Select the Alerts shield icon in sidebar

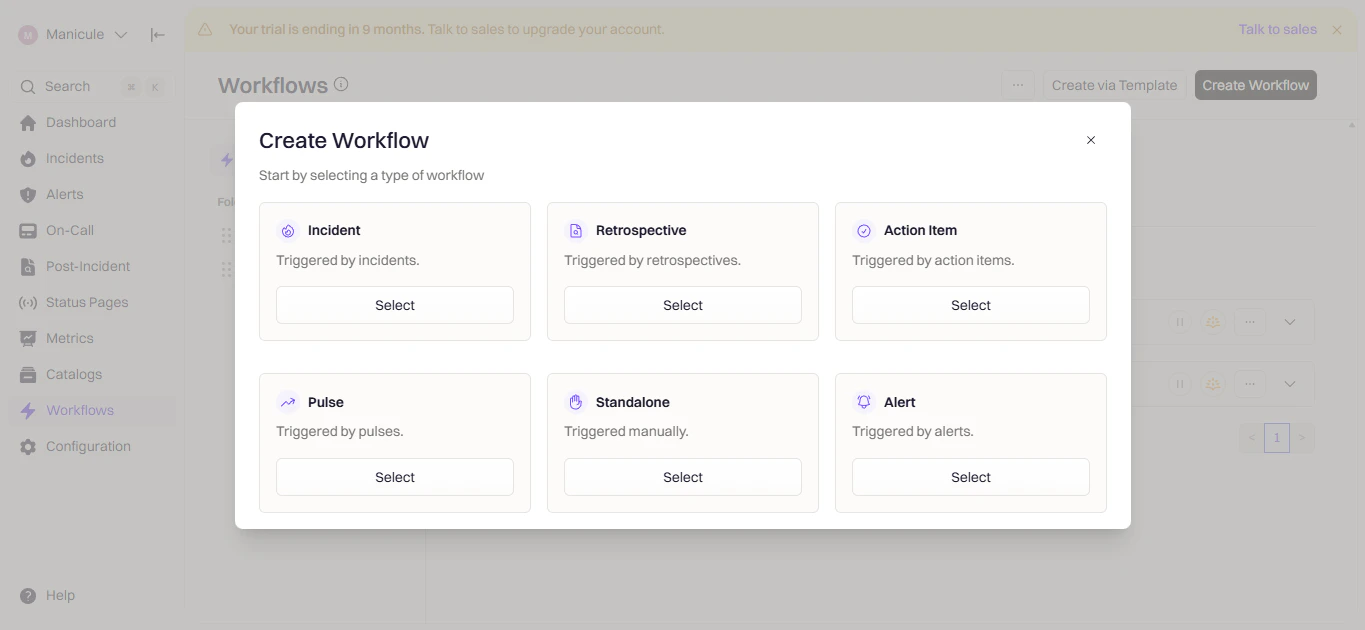coord(29,194)
